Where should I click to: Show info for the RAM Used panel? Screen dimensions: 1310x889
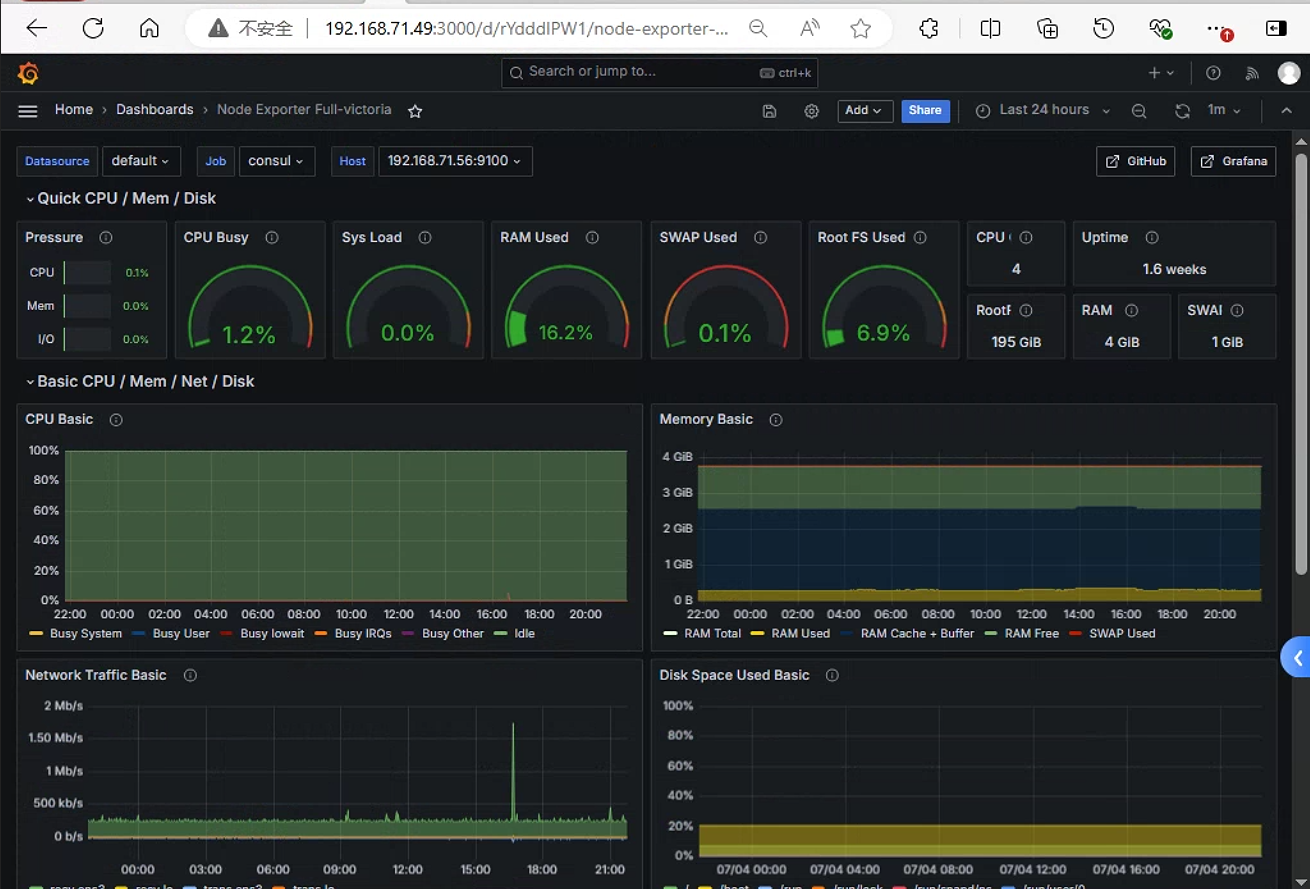(592, 238)
